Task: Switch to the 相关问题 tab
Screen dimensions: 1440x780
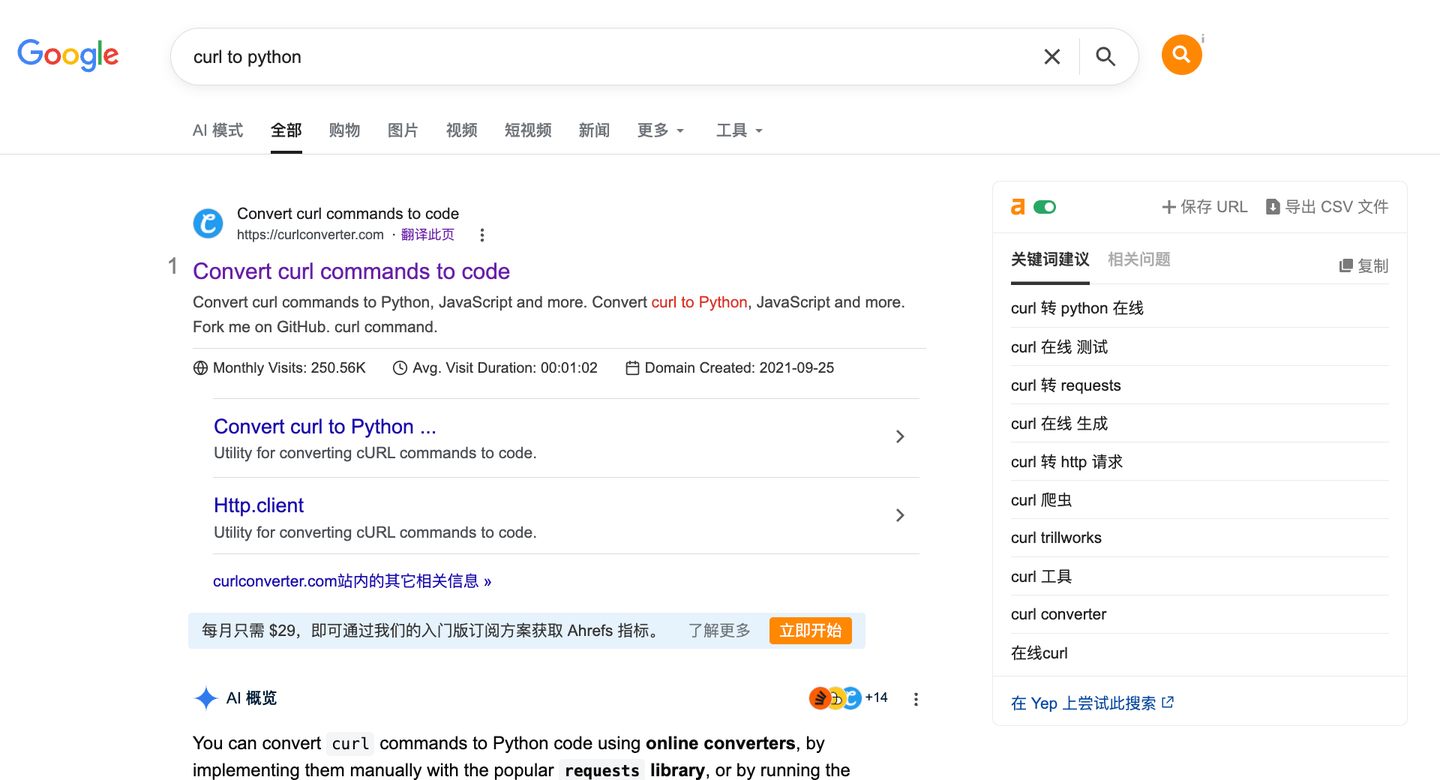Action: 1139,259
